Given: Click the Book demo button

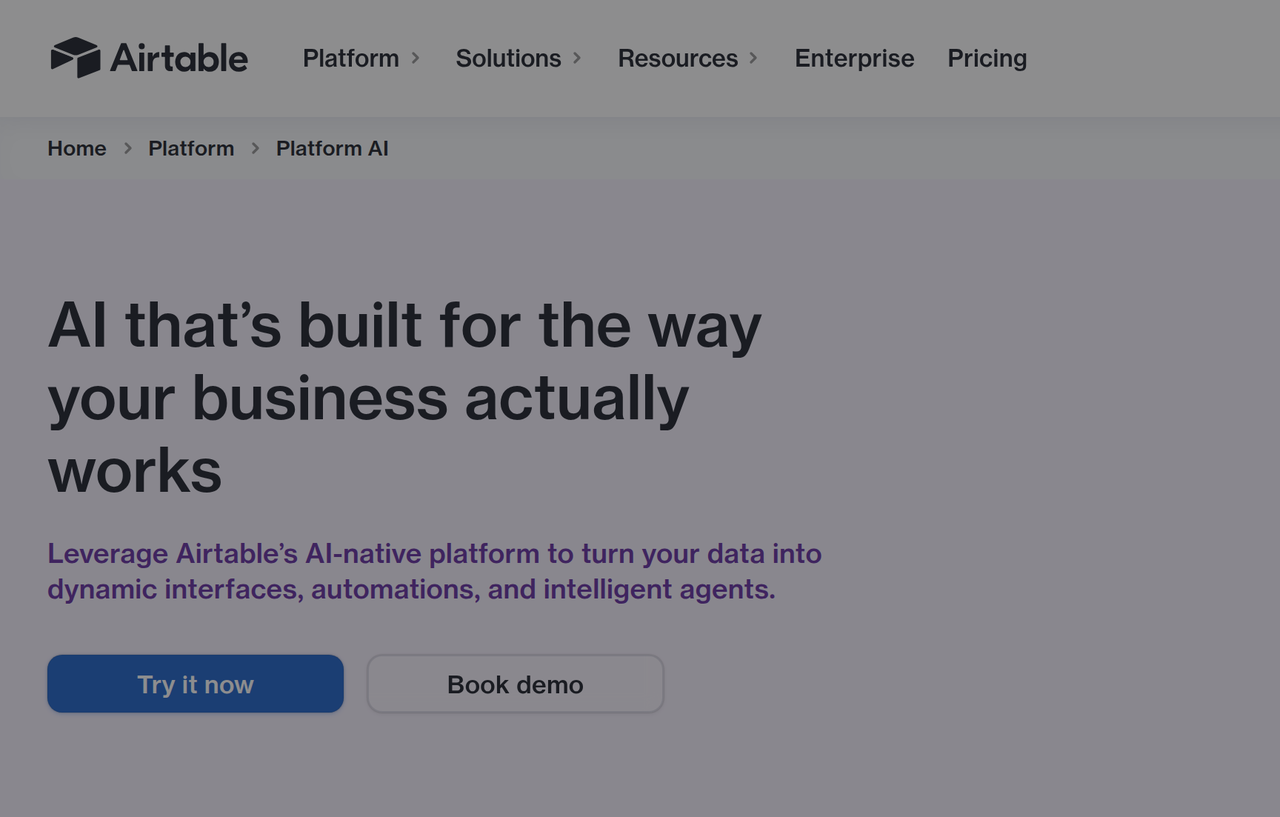Looking at the screenshot, I should pos(515,684).
